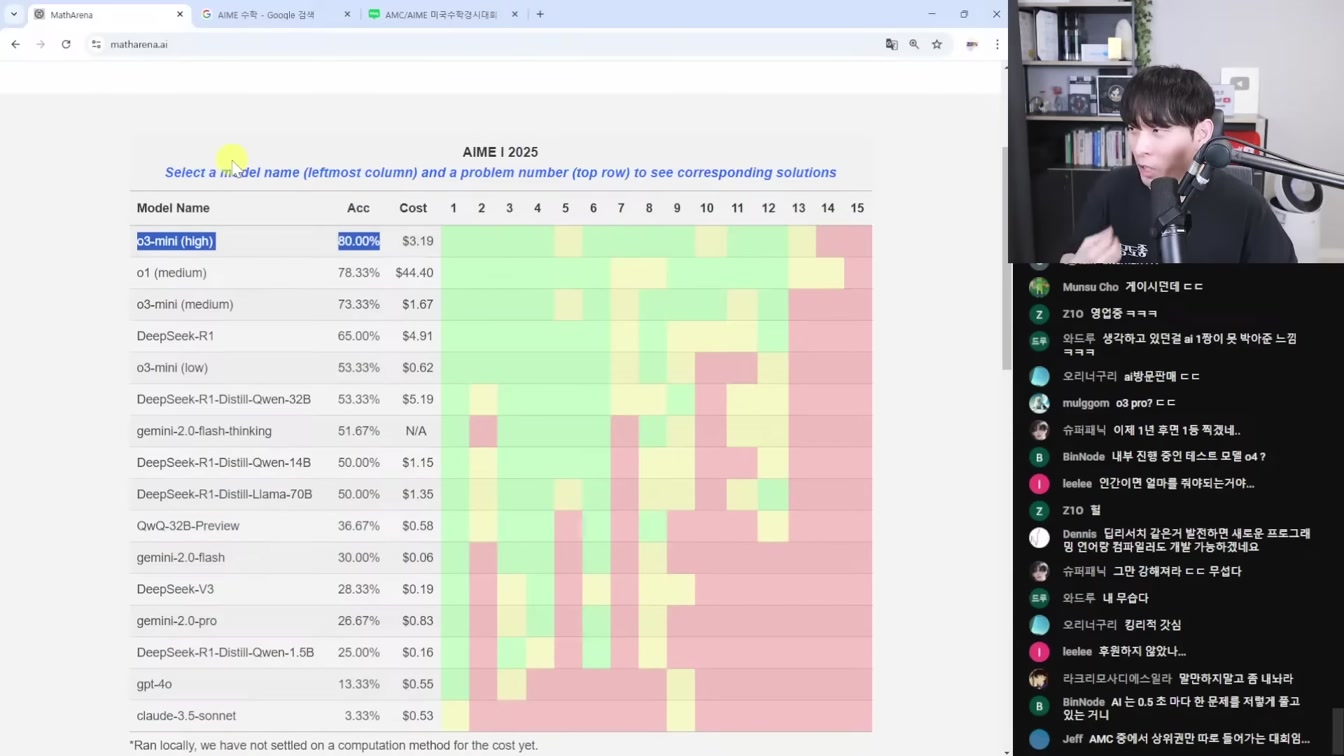Open the zoom magnifier icon in address bar
Viewport: 1344px width, 756px height.
click(x=914, y=44)
